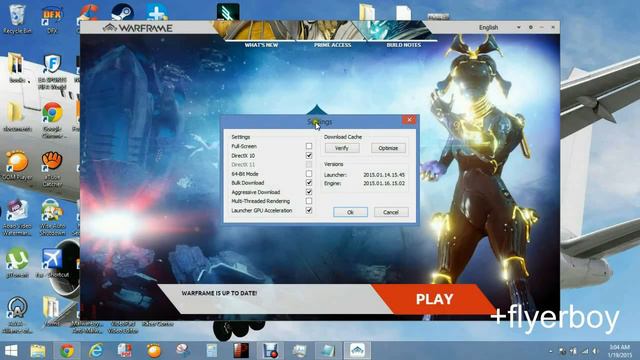
Task: Disable the Bulk Download checkbox
Action: point(309,183)
